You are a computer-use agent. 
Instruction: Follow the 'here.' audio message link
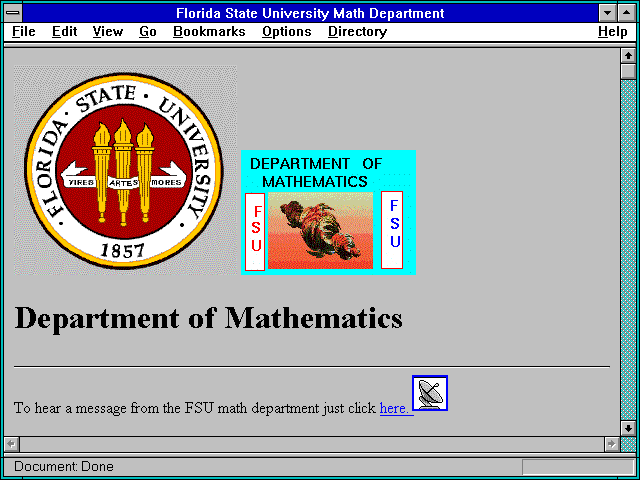396,408
